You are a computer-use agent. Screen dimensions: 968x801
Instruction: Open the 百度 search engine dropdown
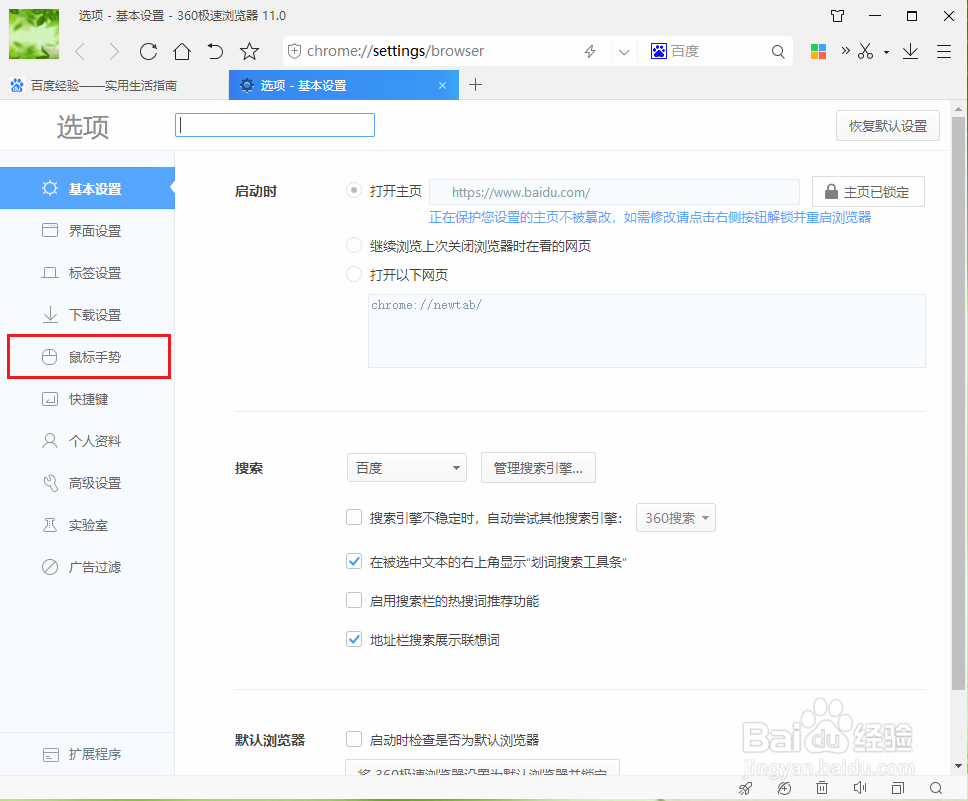406,467
